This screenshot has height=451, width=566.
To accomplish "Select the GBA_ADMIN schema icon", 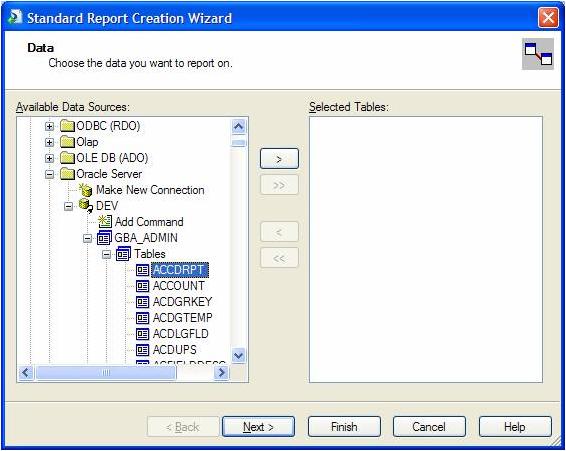I will click(x=104, y=238).
